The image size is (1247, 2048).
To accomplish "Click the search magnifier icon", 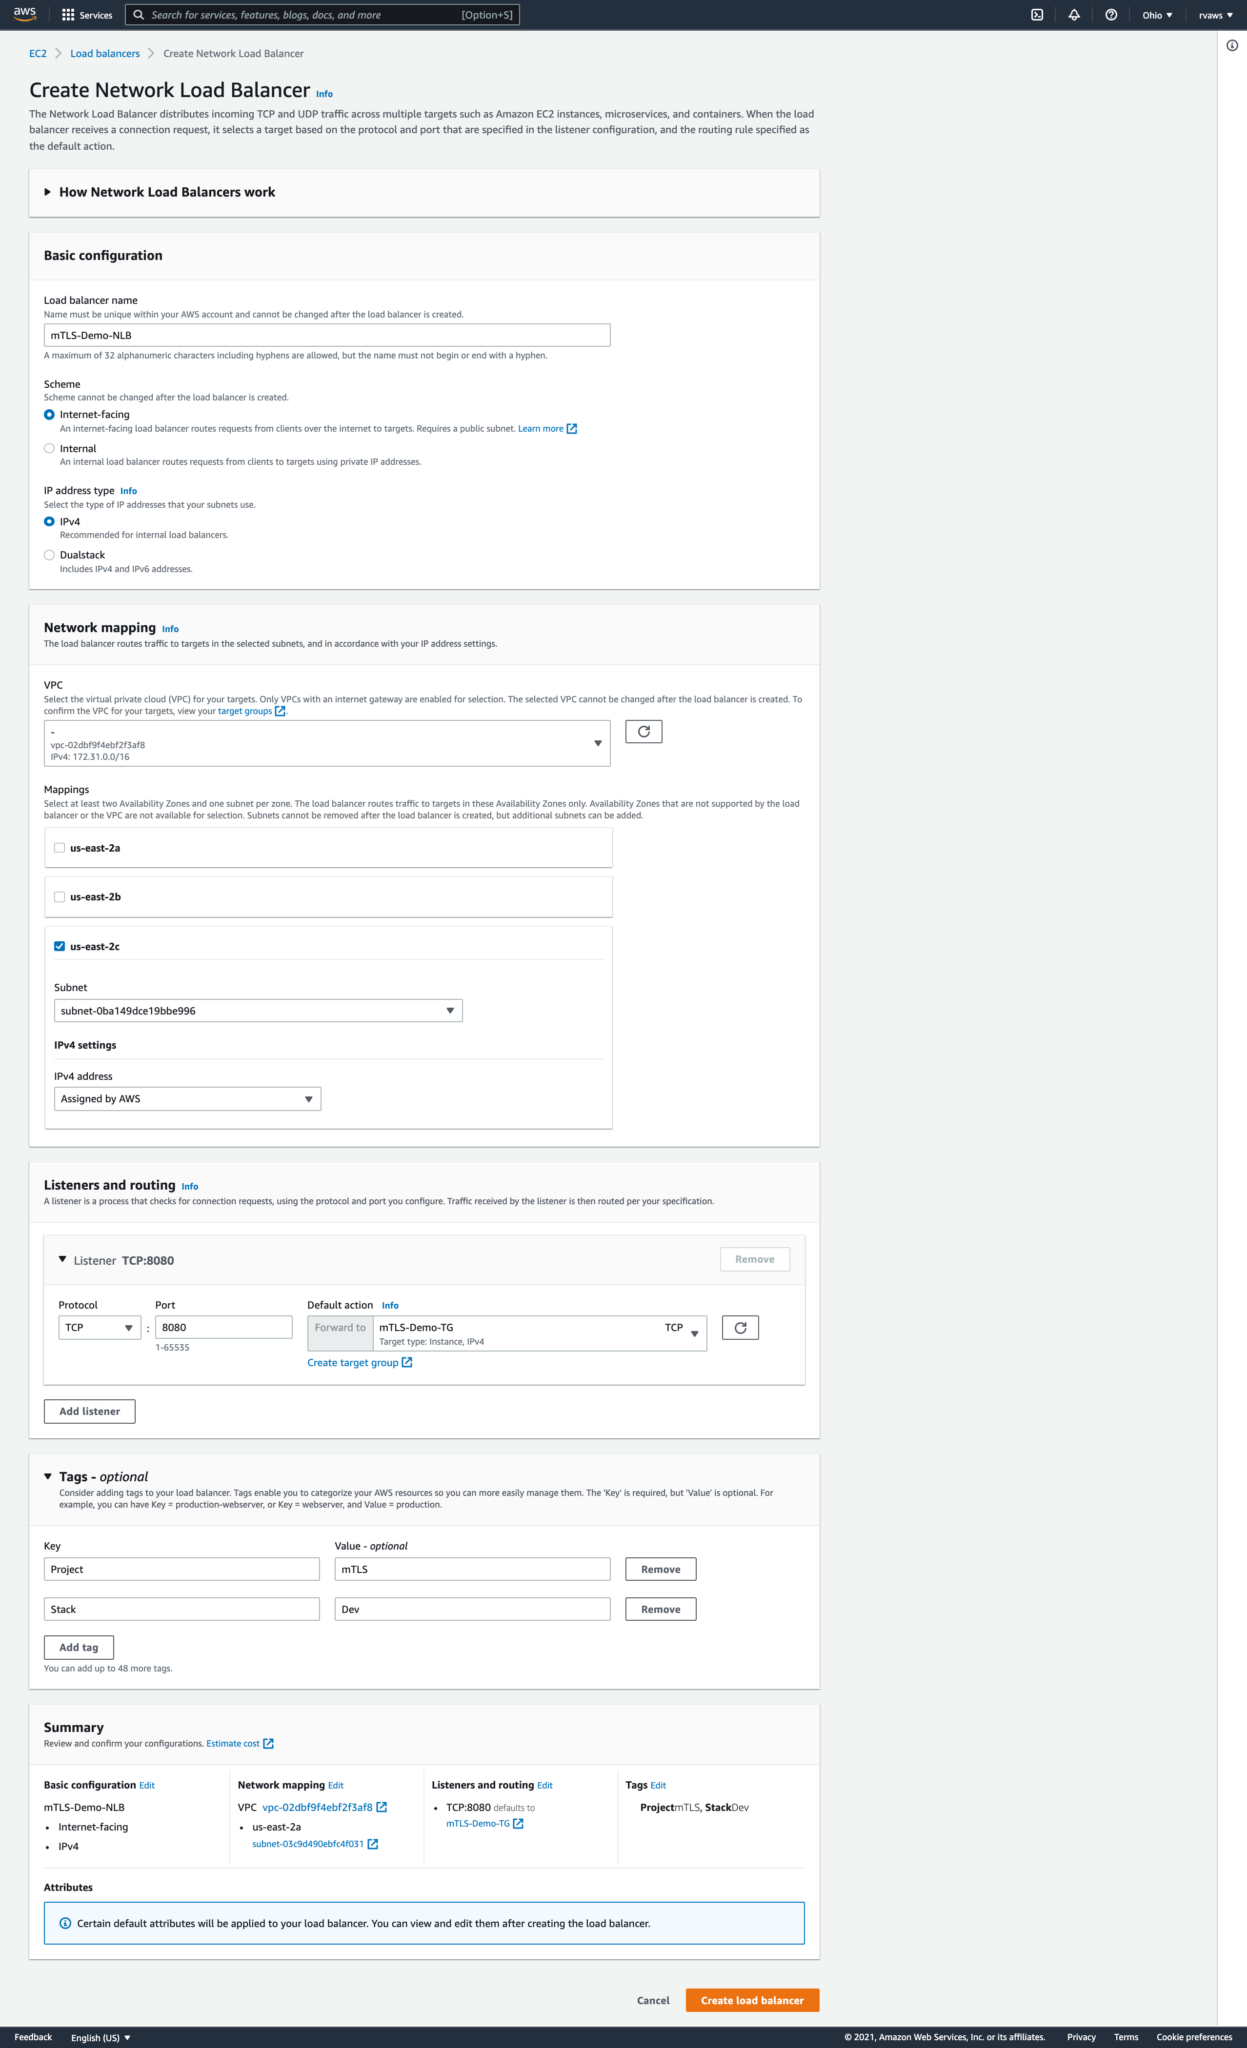I will (x=139, y=15).
